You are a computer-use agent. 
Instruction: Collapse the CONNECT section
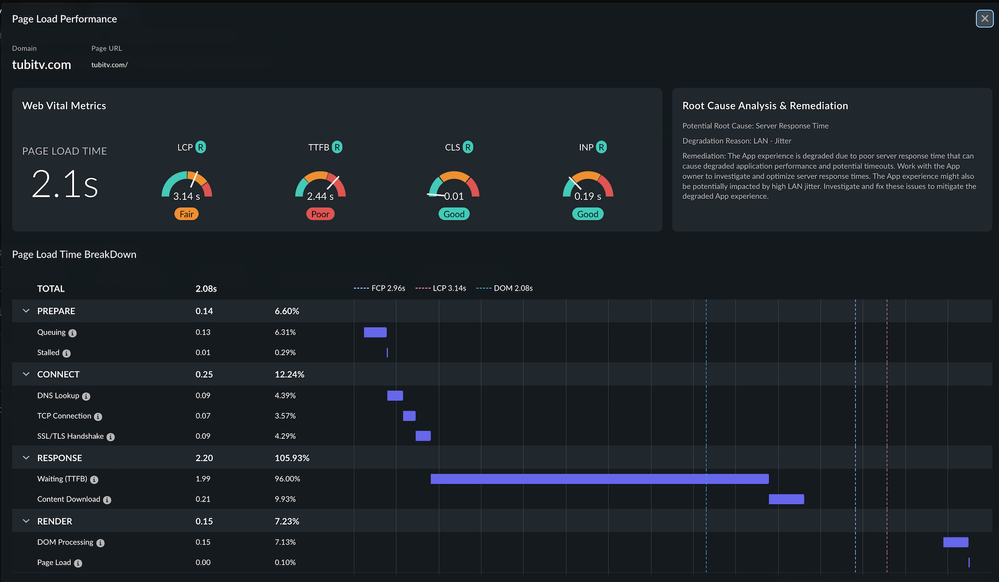click(26, 374)
